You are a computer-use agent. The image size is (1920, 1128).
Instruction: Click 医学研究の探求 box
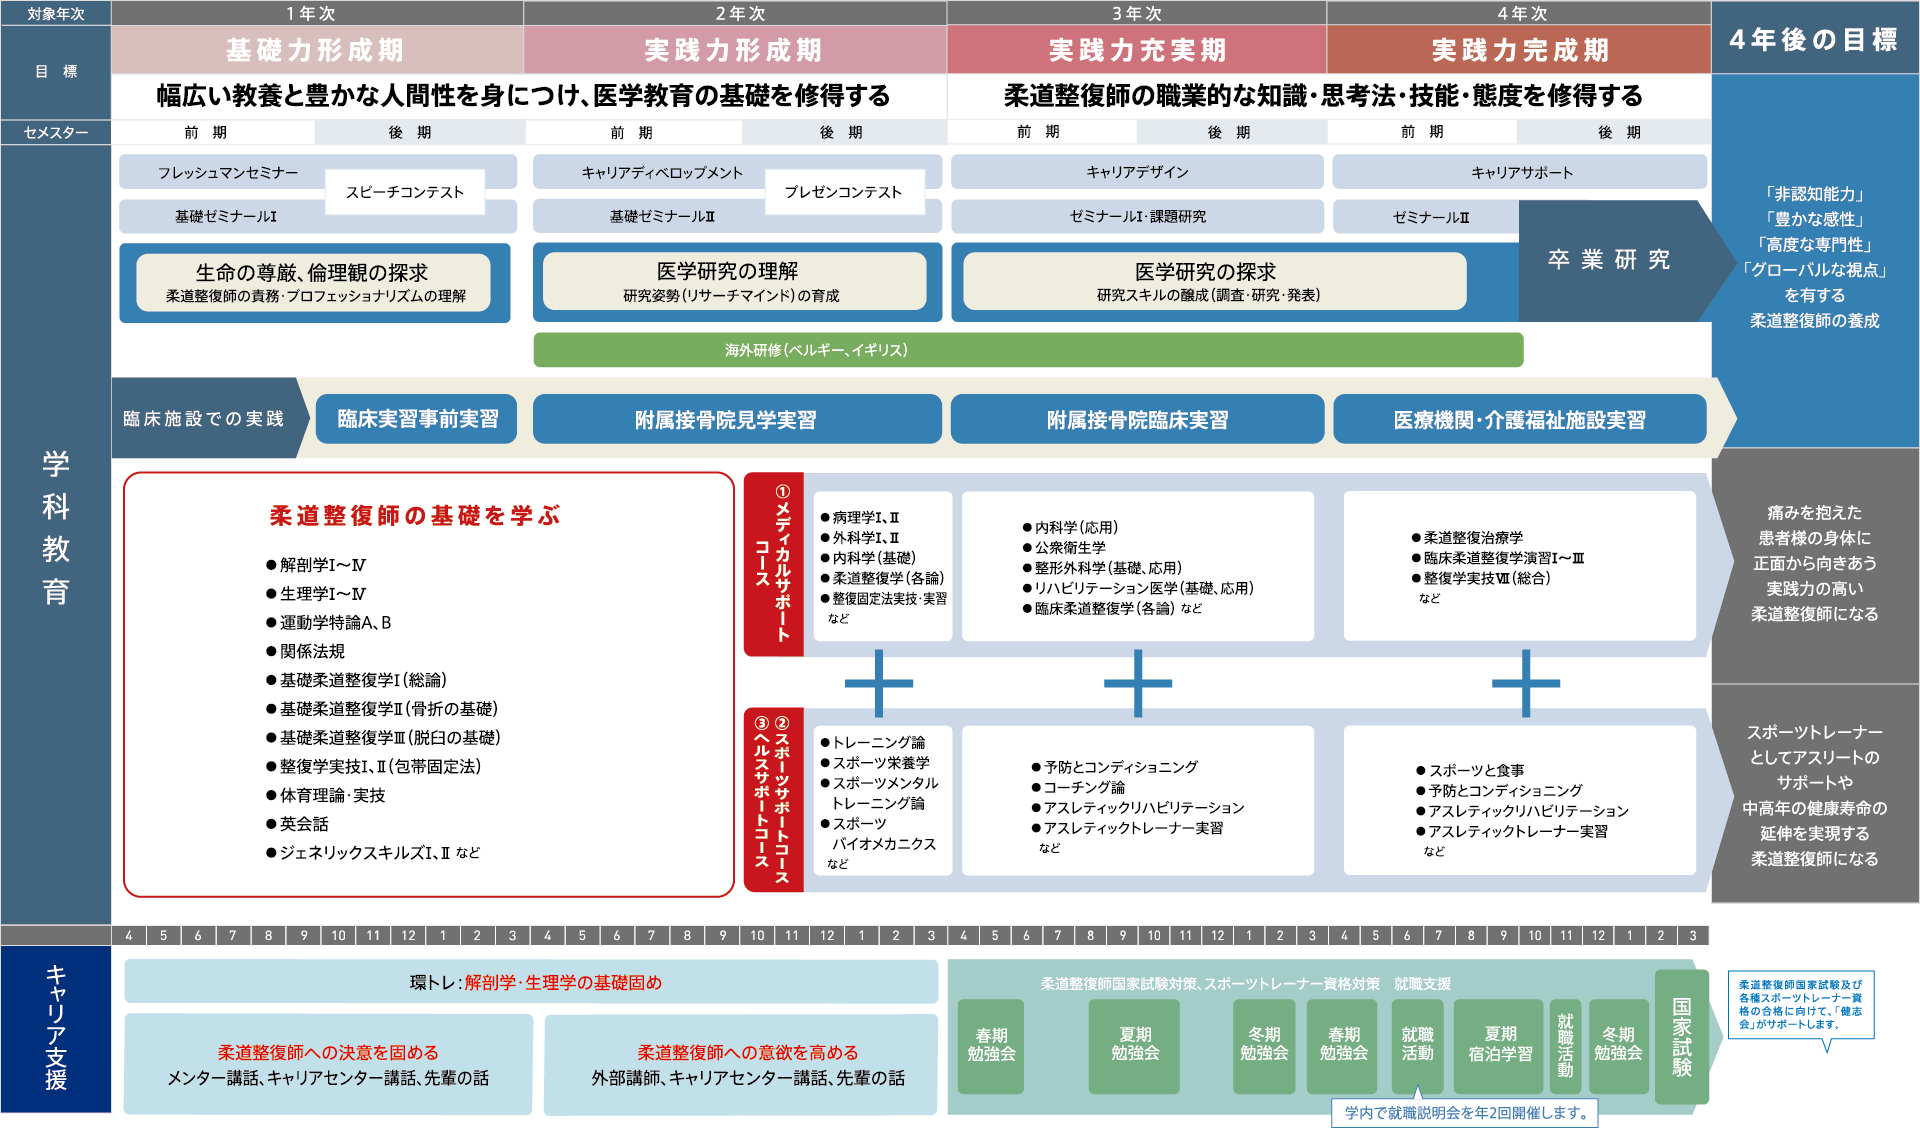[x=1214, y=281]
